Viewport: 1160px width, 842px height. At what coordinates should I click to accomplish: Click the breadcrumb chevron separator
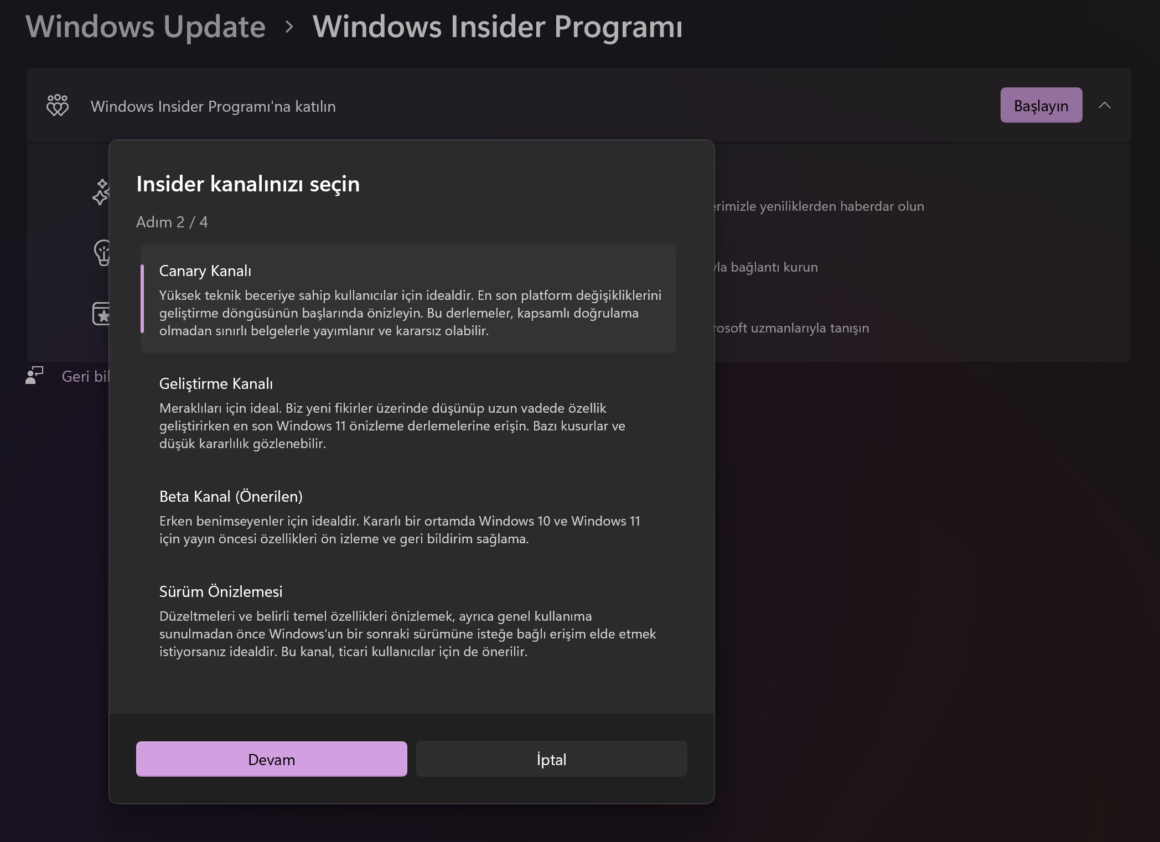289,27
